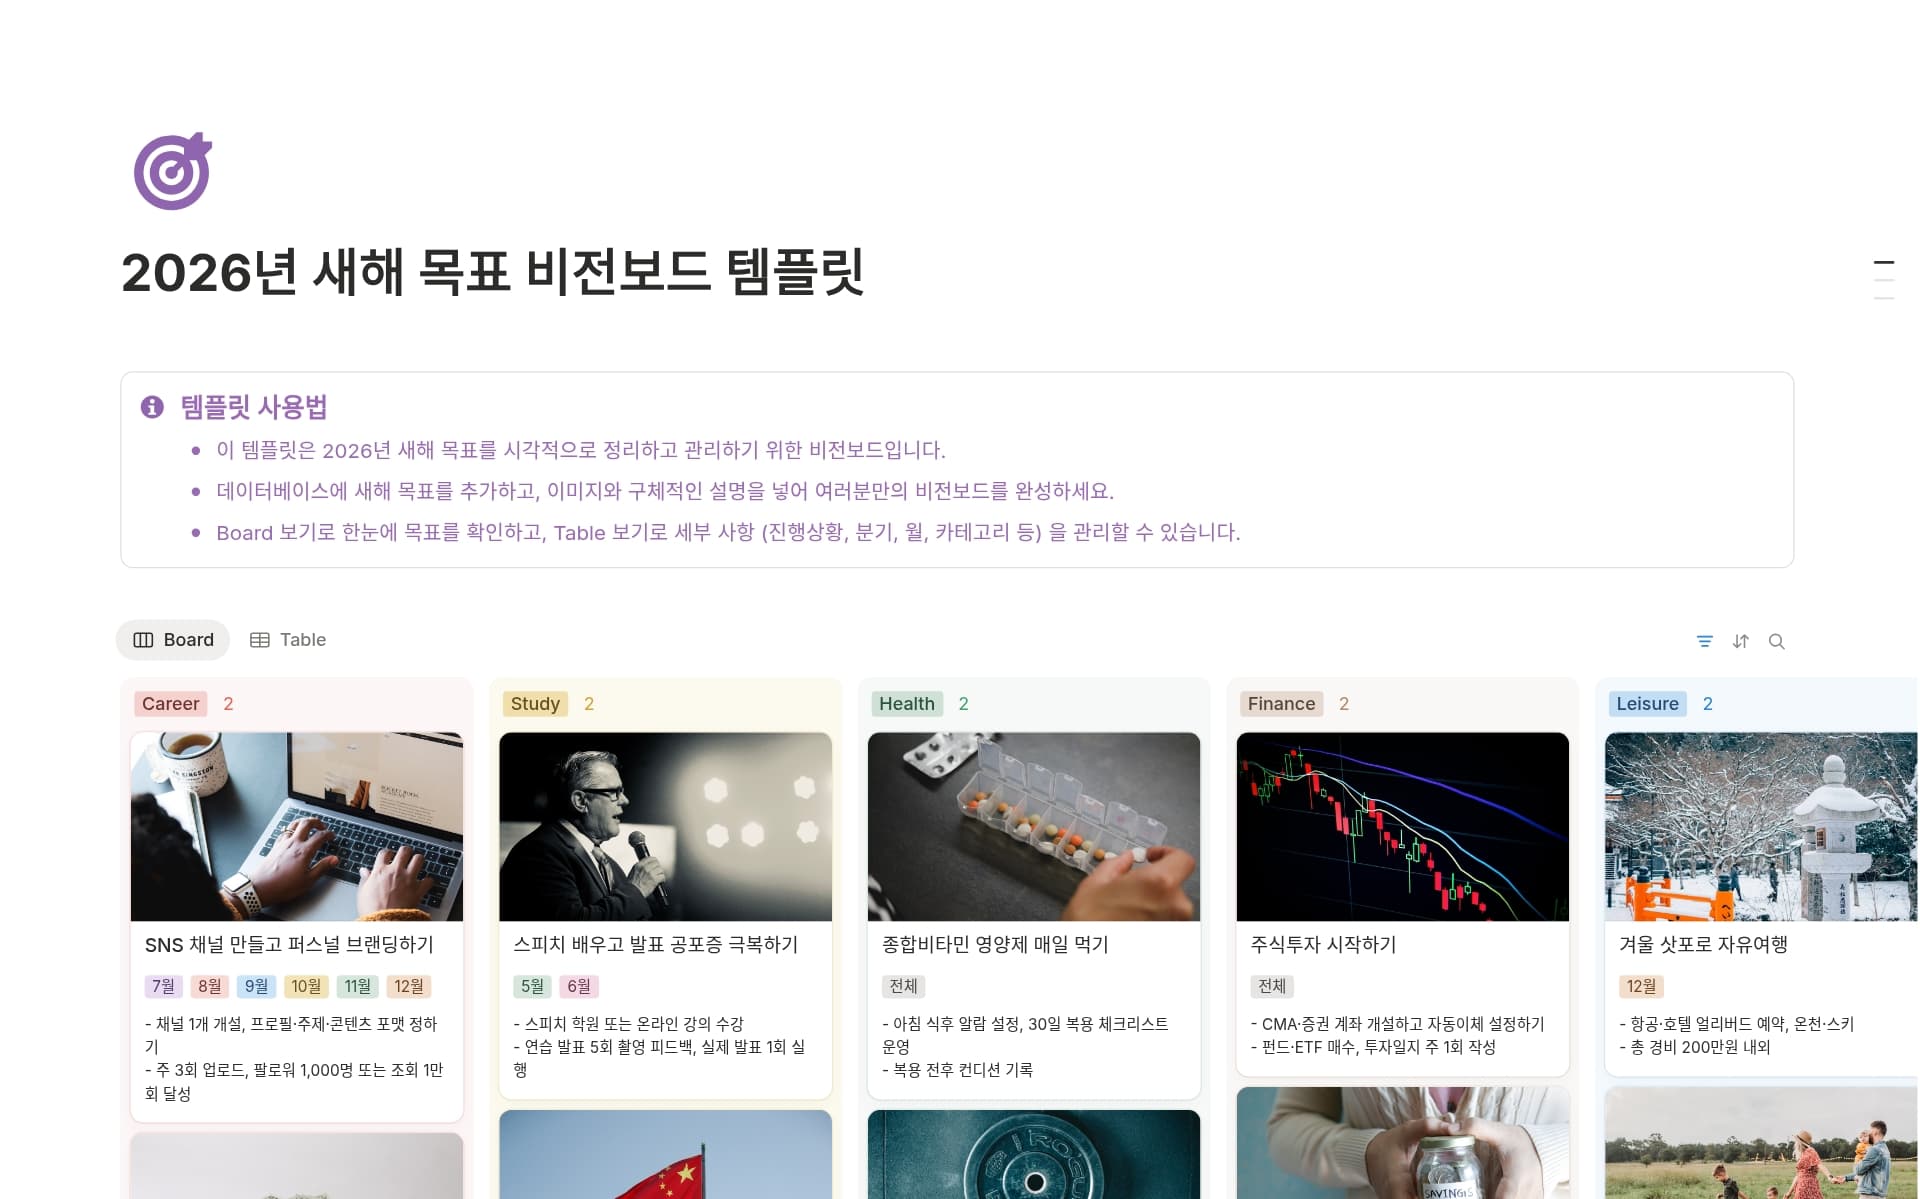This screenshot has height=1199, width=1920.
Task: Open the filter icon above the board
Action: (1705, 641)
